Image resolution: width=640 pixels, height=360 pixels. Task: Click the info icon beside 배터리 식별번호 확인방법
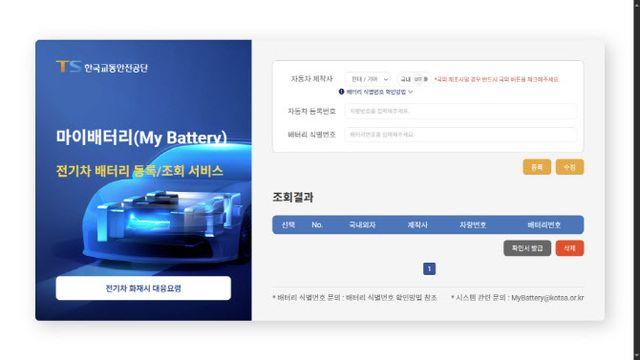[x=341, y=92]
